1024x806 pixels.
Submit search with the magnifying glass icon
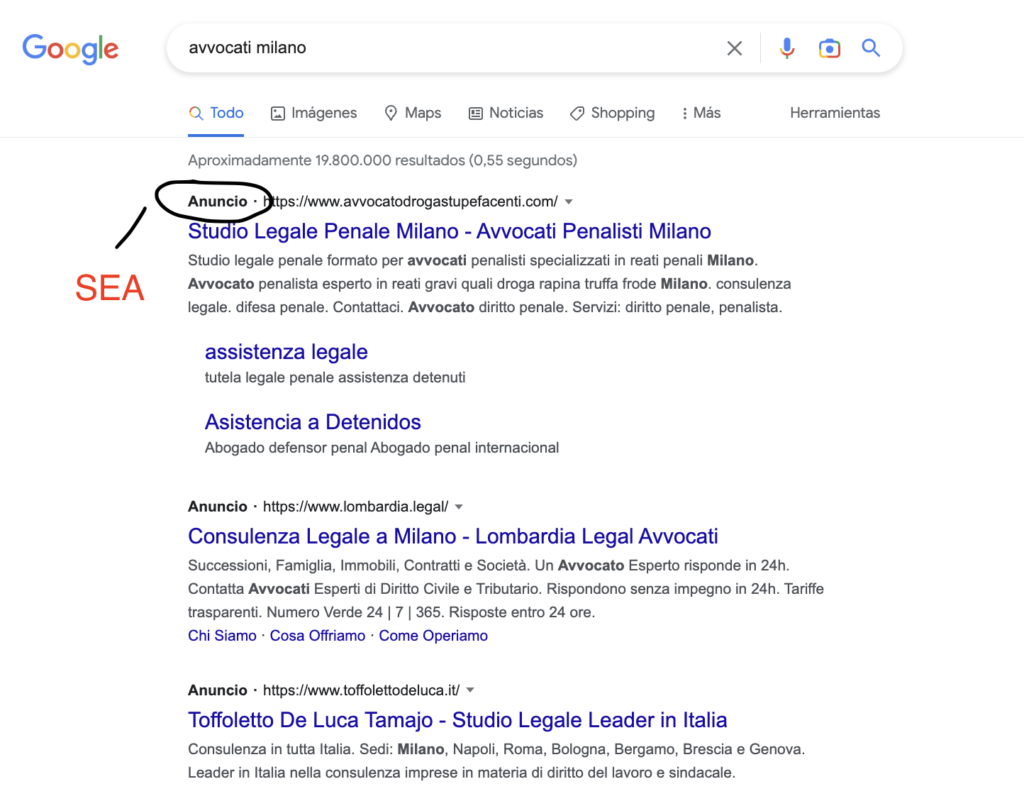click(871, 48)
